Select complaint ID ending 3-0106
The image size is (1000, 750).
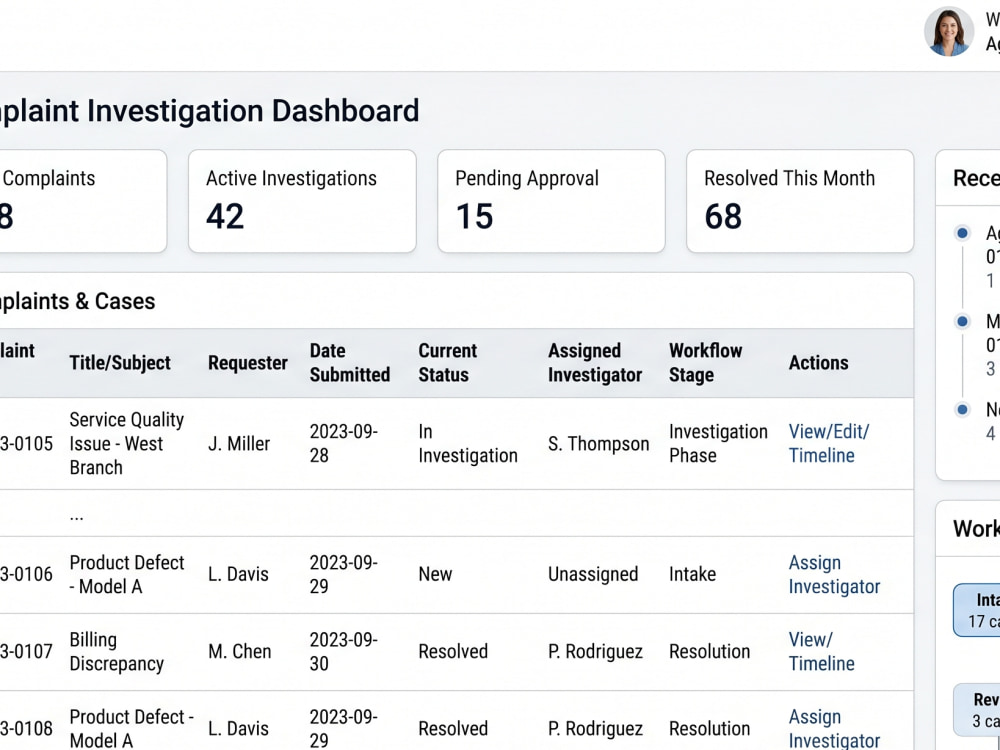pos(26,574)
